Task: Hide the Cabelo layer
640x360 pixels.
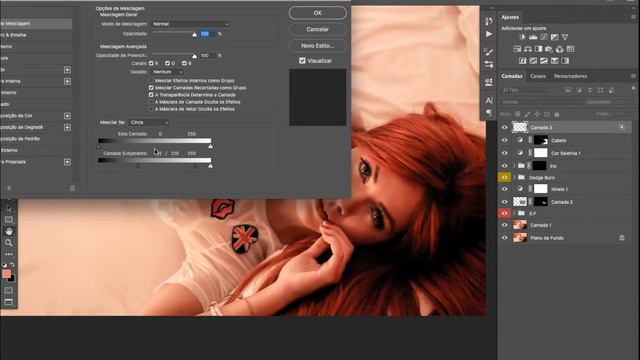Action: [x=504, y=140]
